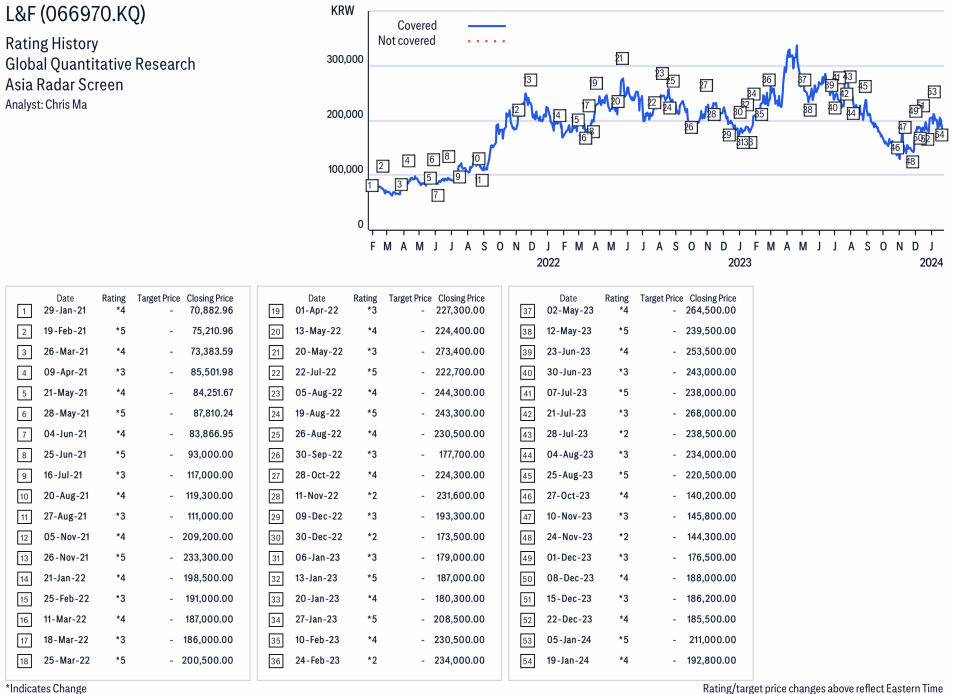This screenshot has width=955, height=694.
Task: Select chart marker 53 near January 2024
Action: click(x=932, y=92)
